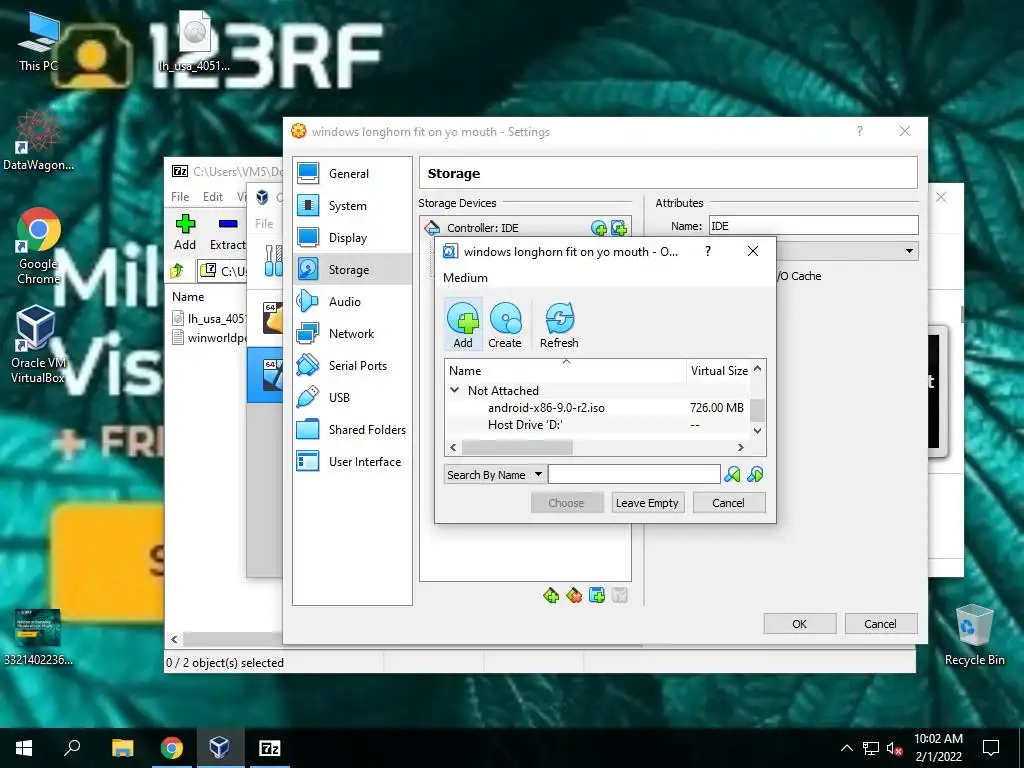Screen dimensions: 1024x768
Task: Sort by Name column header
Action: 566,370
